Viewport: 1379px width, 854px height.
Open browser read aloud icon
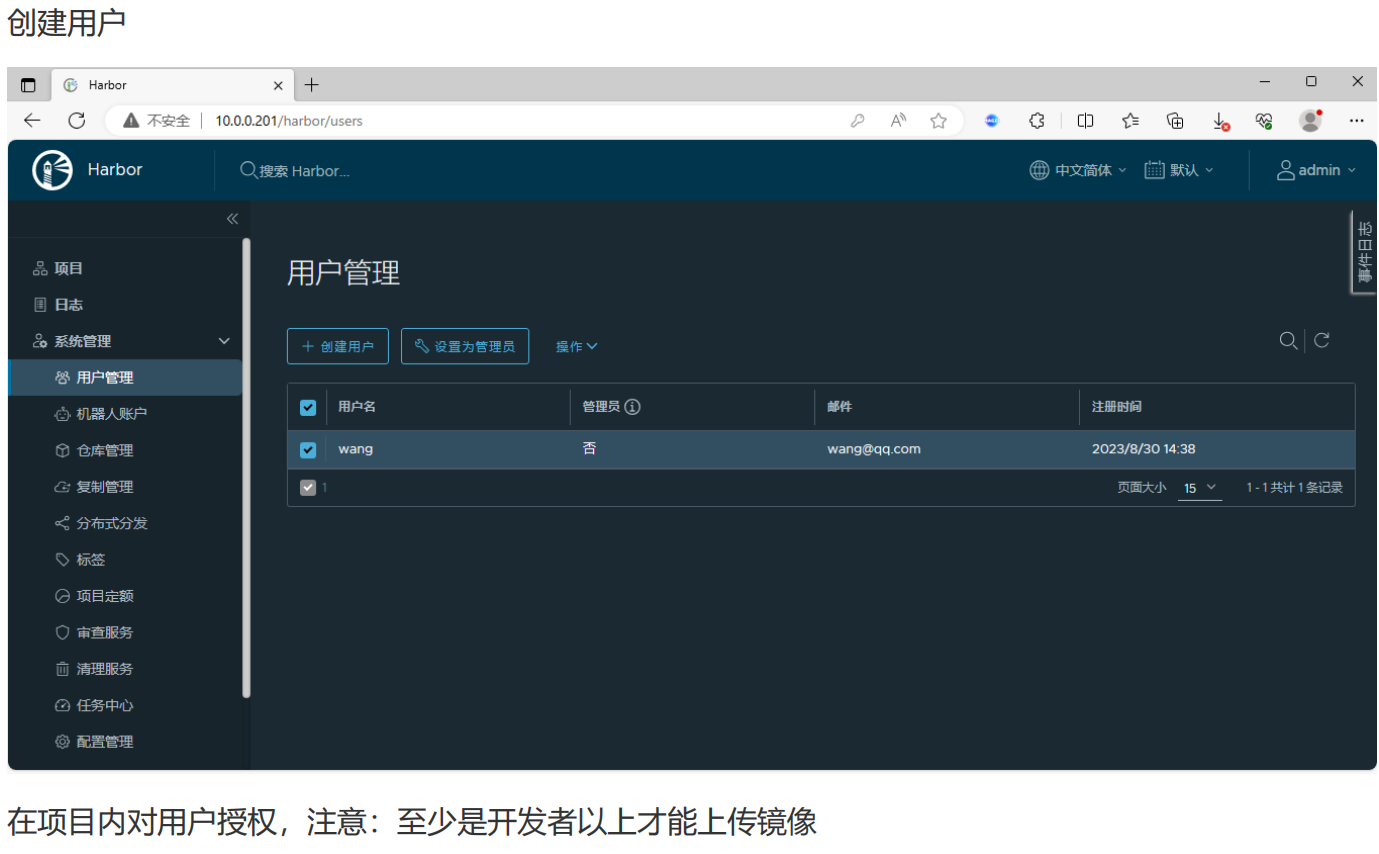click(898, 121)
